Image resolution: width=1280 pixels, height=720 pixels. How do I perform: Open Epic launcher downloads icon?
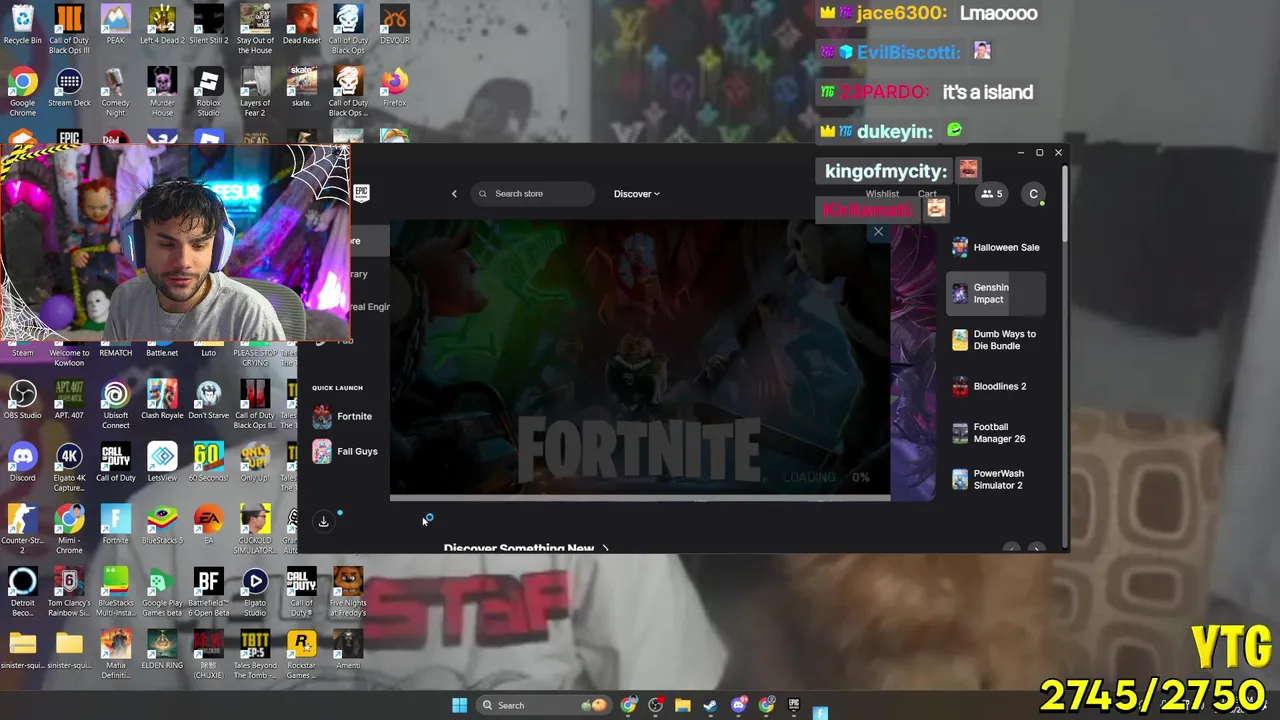point(323,521)
